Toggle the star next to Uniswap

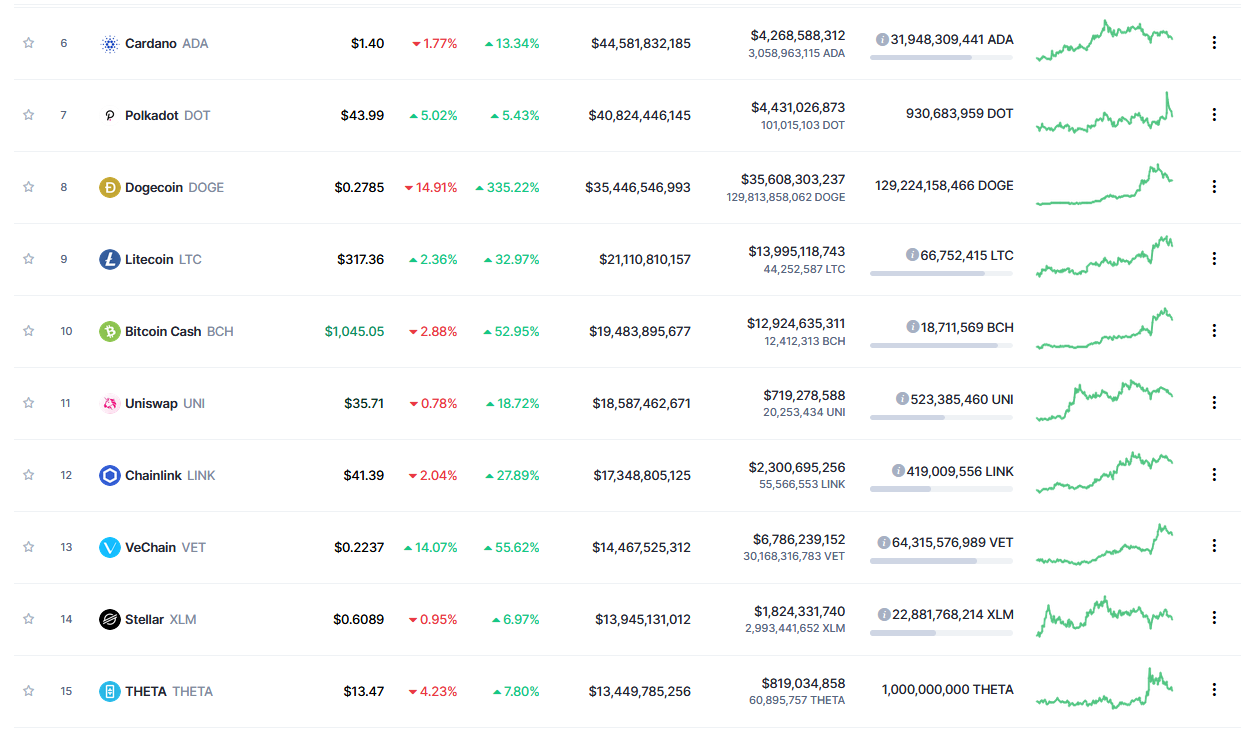click(29, 403)
